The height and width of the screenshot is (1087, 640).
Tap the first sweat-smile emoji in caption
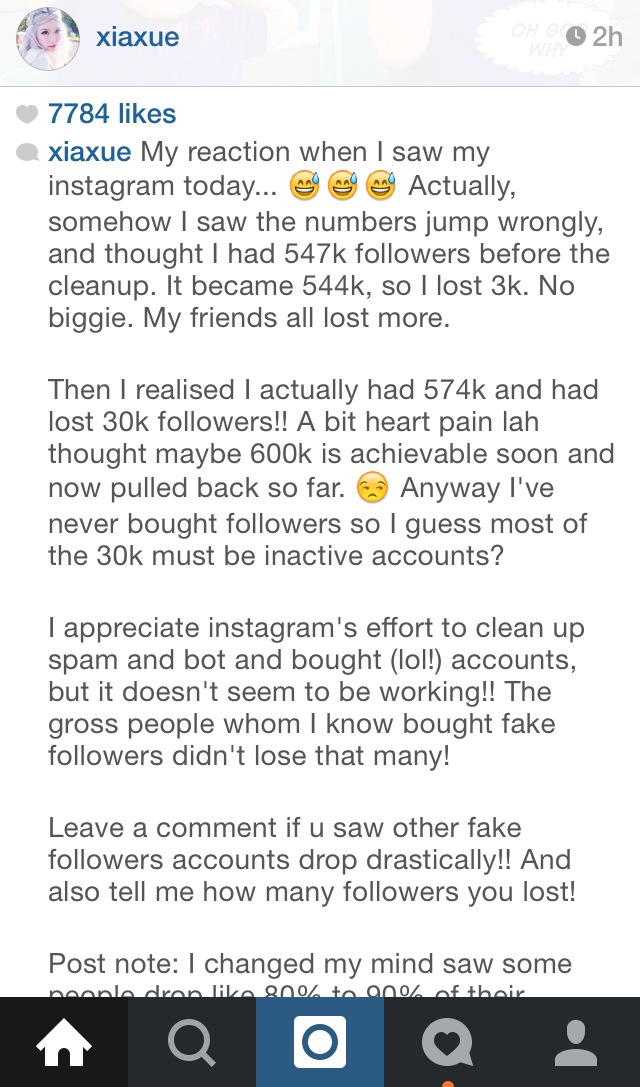(304, 186)
